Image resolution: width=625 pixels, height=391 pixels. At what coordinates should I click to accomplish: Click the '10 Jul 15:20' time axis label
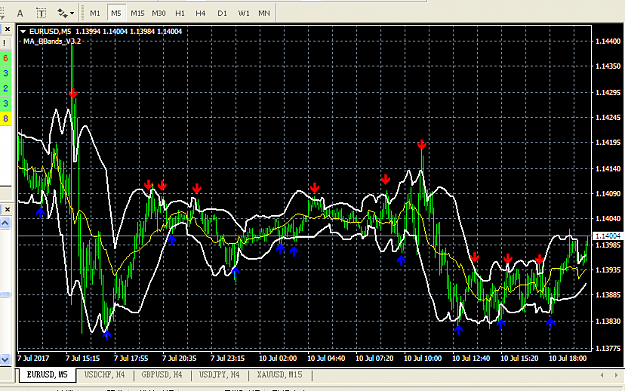pyautogui.click(x=519, y=358)
